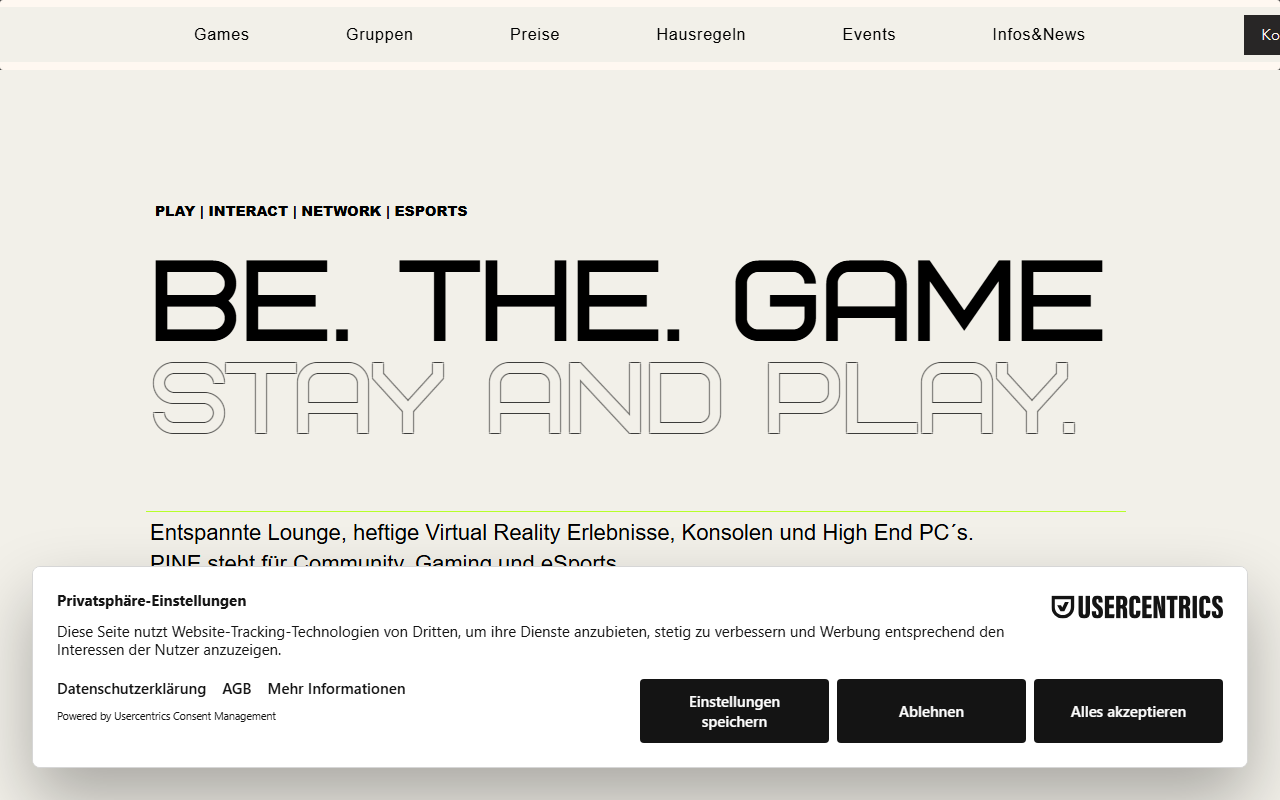Follow the Powered by Usercentrics Consent Management link

[x=166, y=716]
